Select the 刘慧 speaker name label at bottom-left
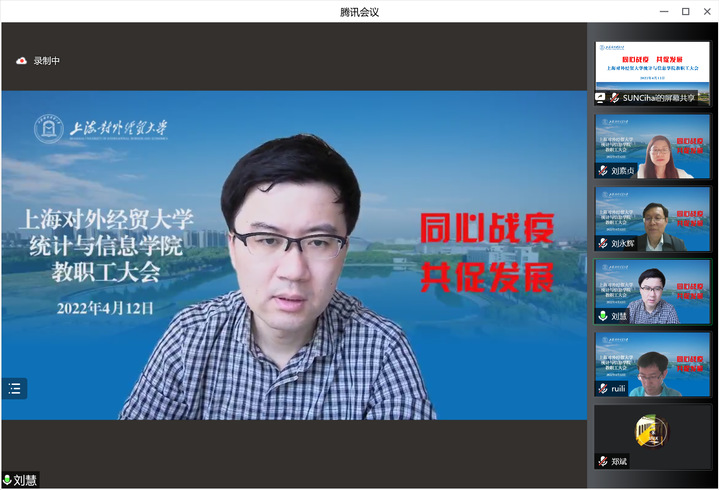The image size is (719, 490). [x=26, y=481]
